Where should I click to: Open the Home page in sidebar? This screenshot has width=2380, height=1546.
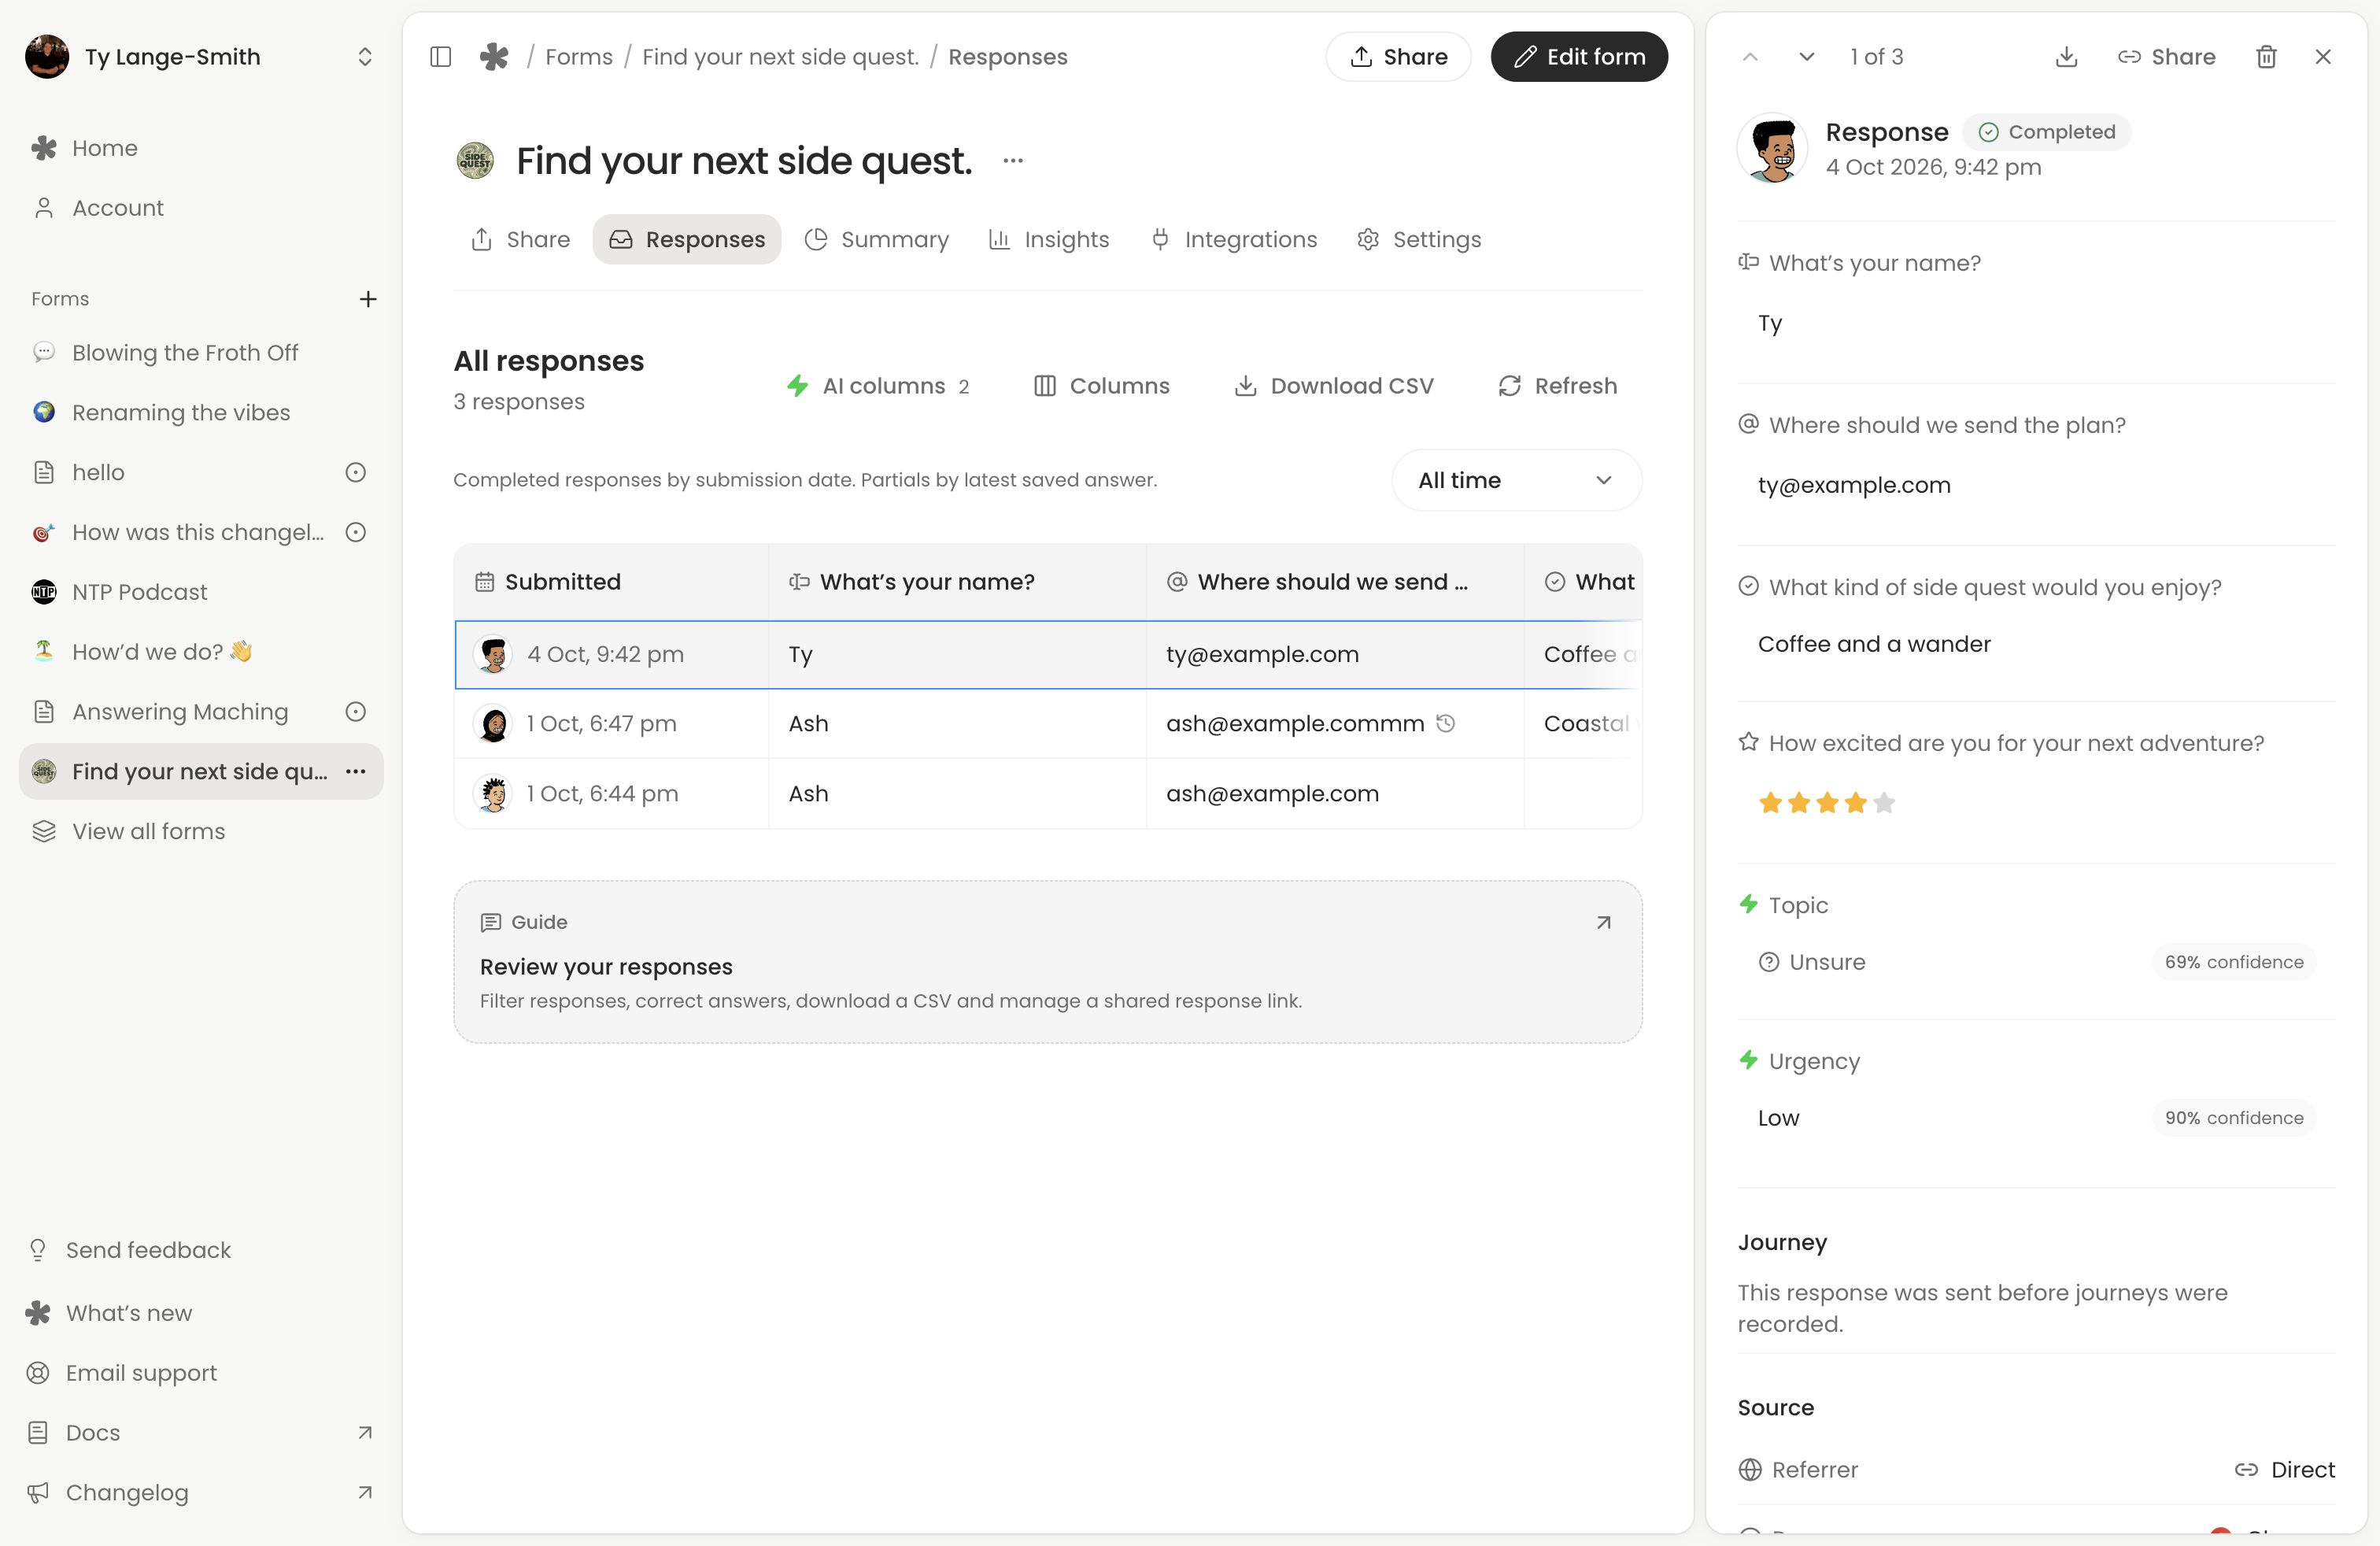pos(200,148)
